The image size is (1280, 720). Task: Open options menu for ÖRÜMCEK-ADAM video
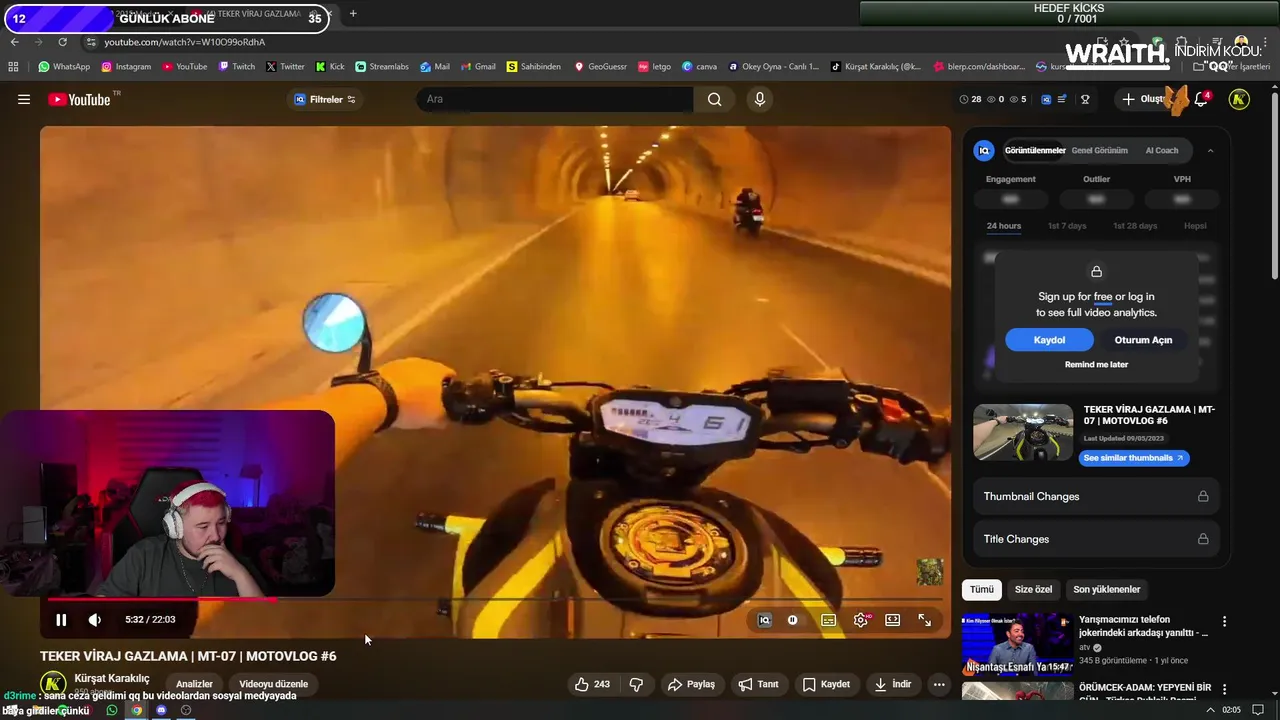pos(1224,690)
